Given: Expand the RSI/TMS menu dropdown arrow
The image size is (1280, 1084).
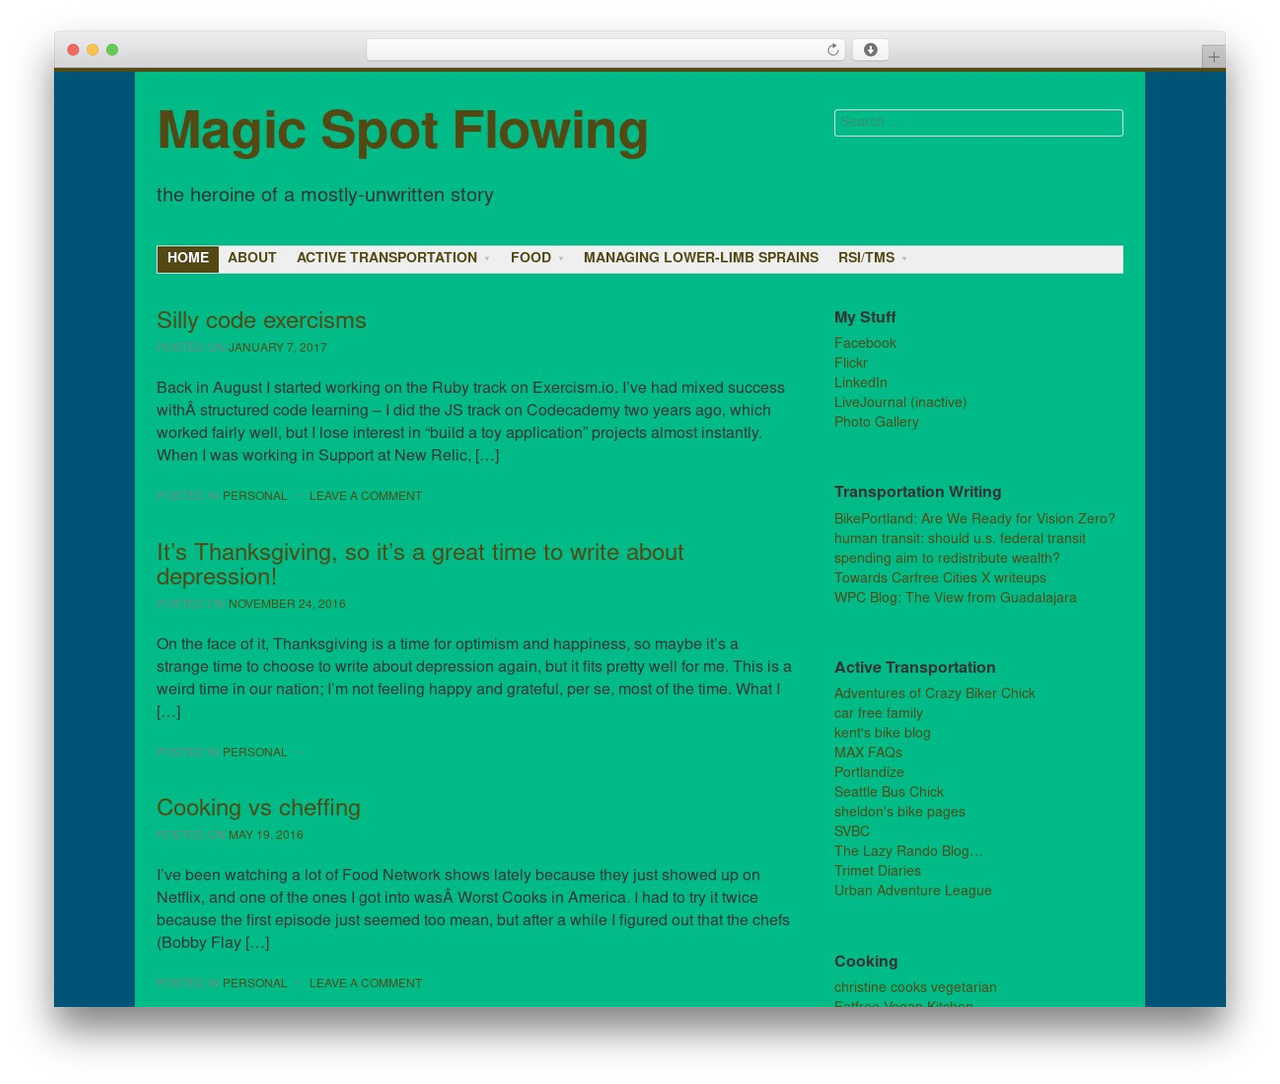Looking at the screenshot, I should click(x=904, y=259).
